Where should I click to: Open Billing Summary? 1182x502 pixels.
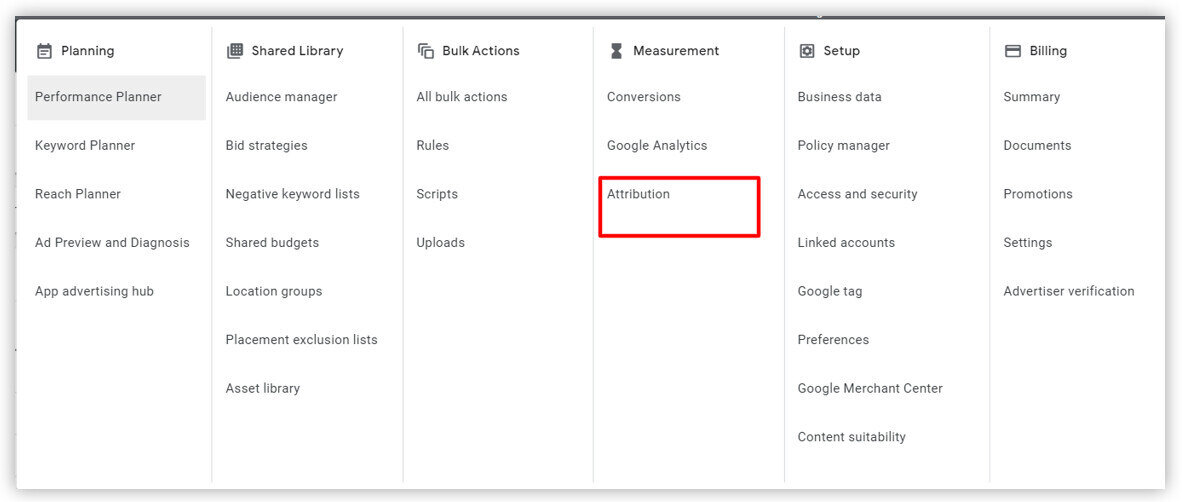point(1031,97)
